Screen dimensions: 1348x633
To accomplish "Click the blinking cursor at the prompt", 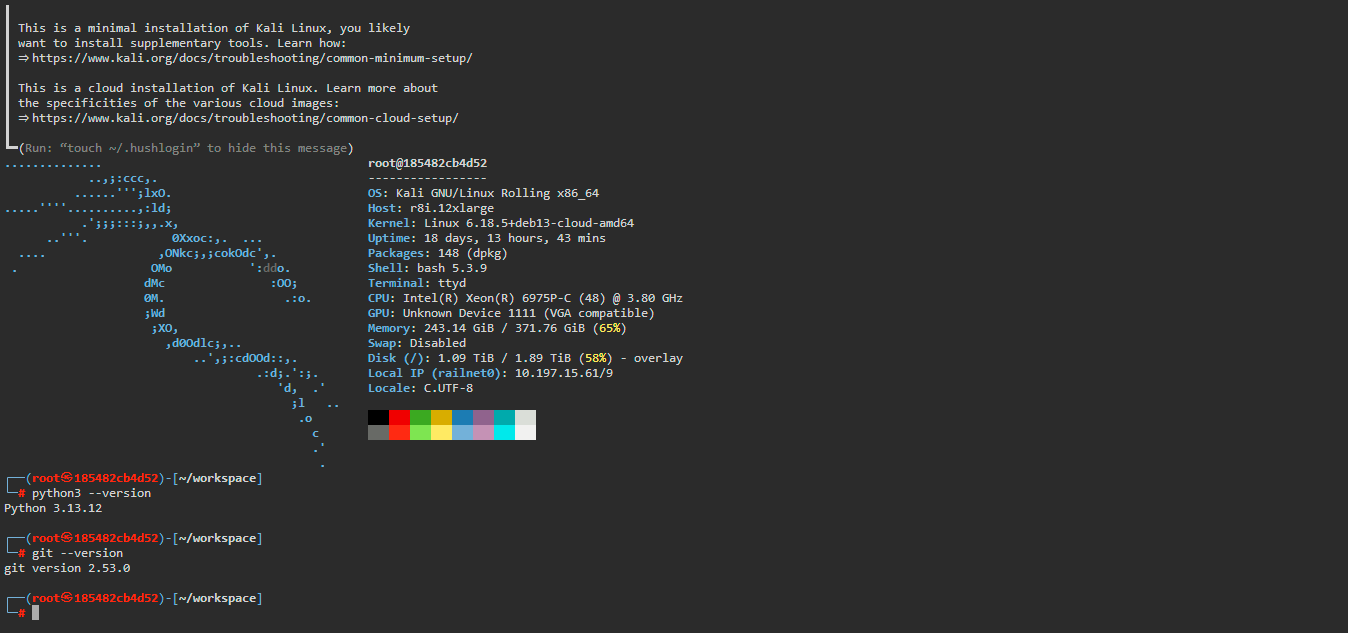I will click(x=33, y=611).
